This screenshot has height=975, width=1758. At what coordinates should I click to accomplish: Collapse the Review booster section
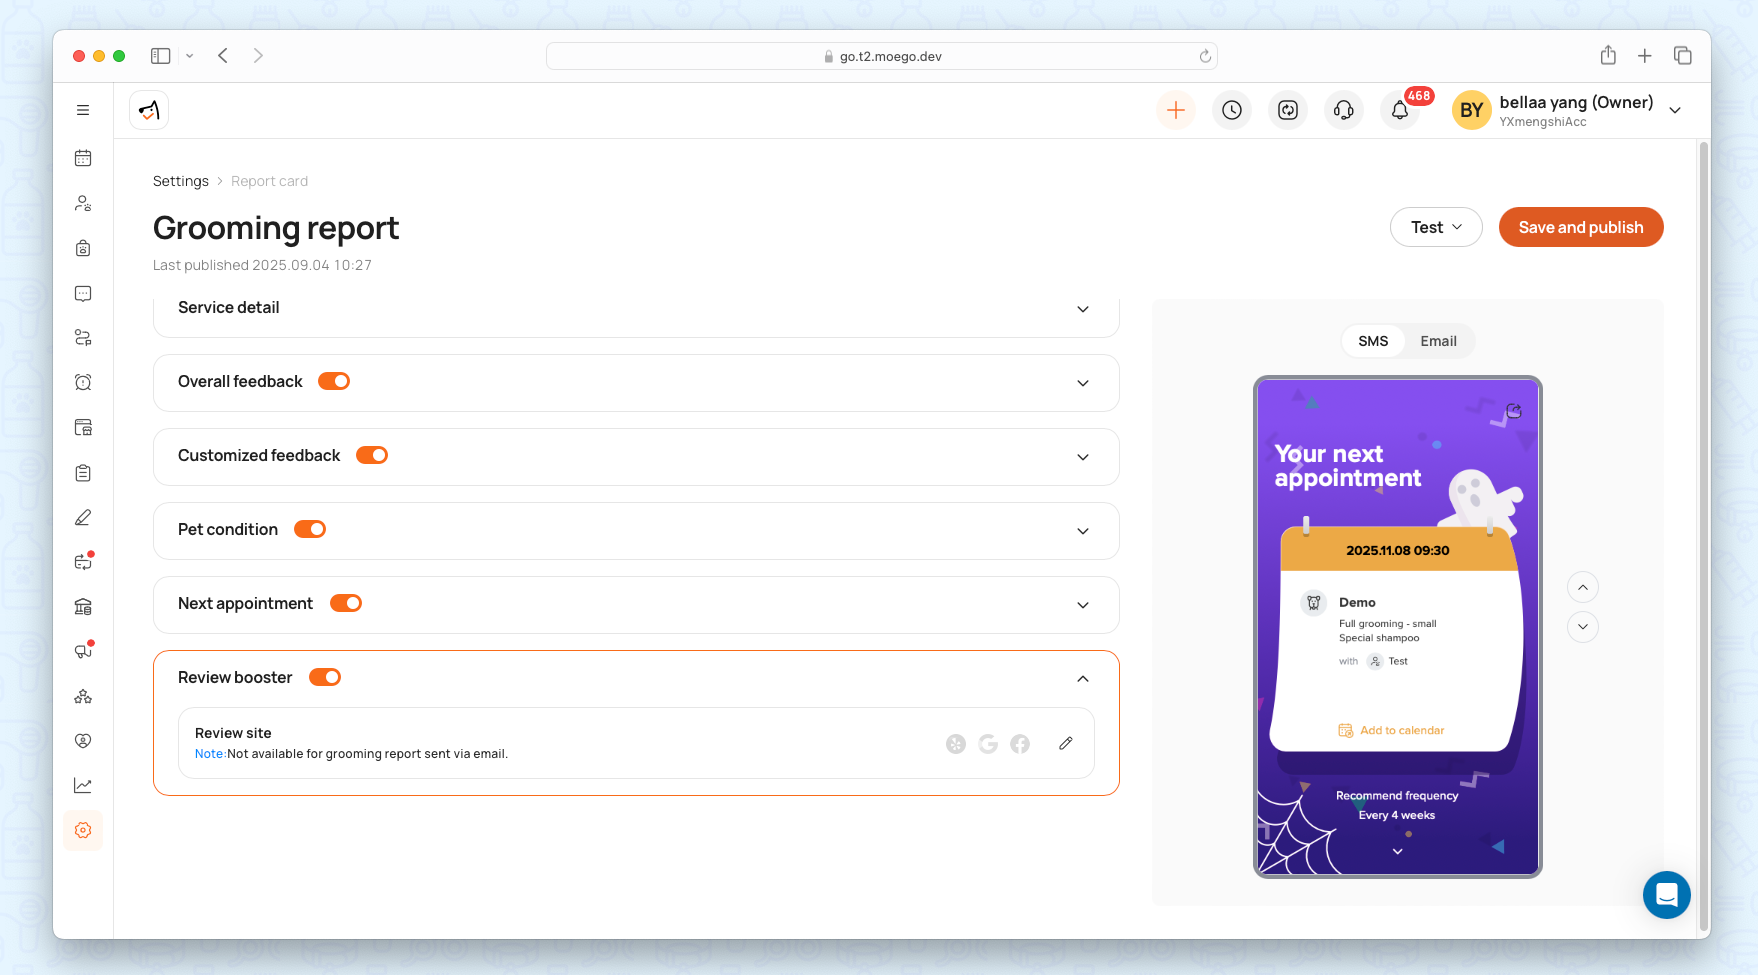pos(1083,679)
